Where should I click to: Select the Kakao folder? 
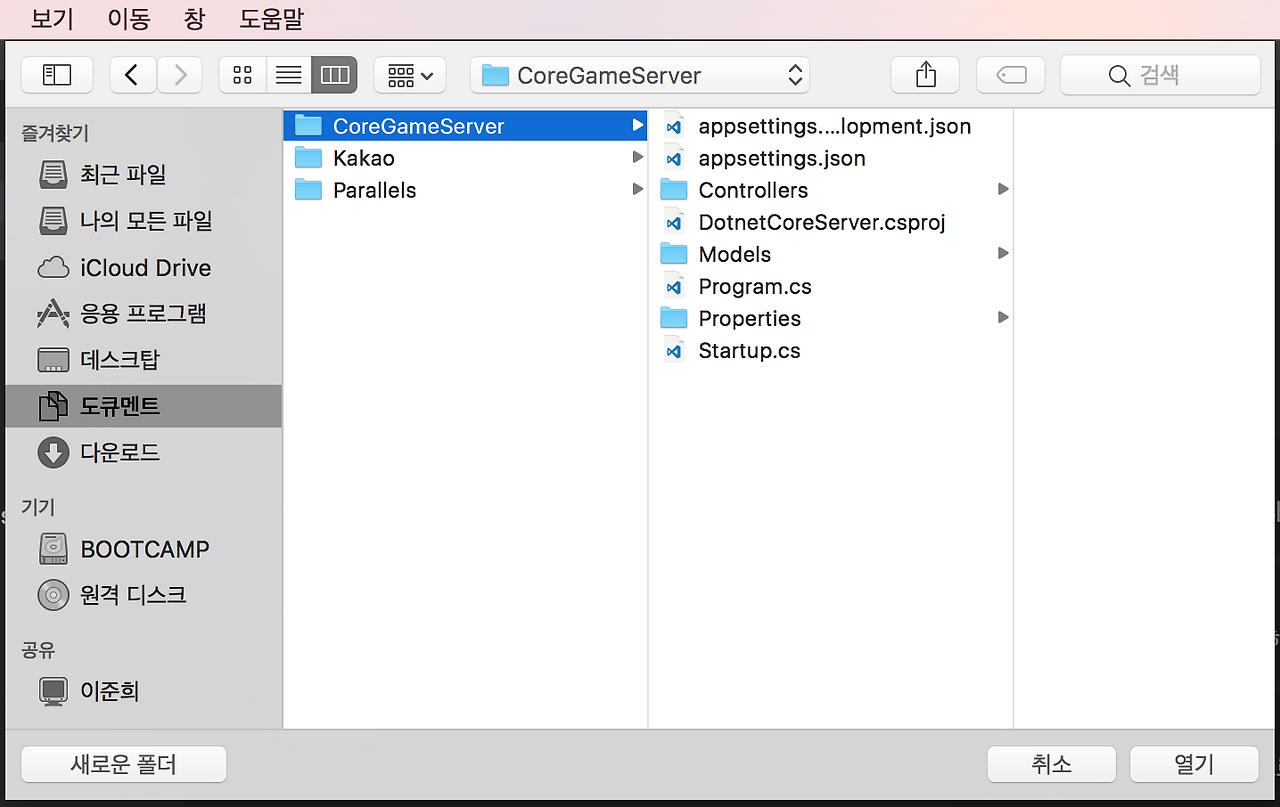(466, 158)
